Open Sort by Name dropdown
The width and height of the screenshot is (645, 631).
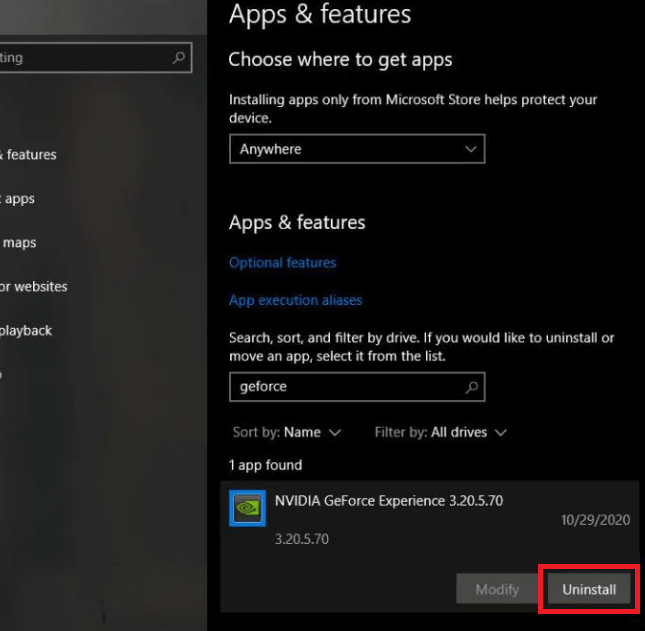point(287,432)
